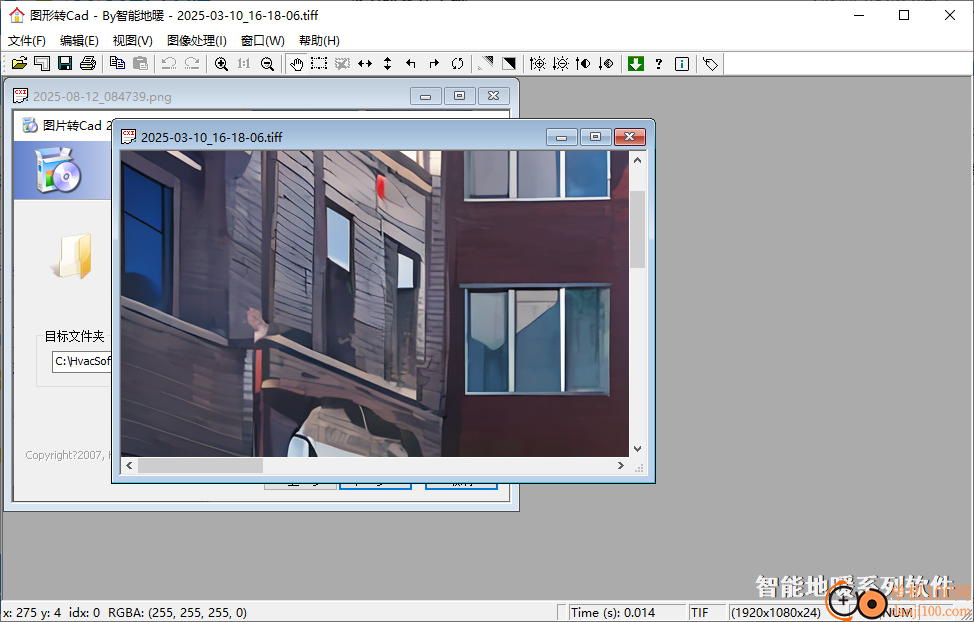
Task: Click the 目标文件夹 label
Action: pos(75,336)
